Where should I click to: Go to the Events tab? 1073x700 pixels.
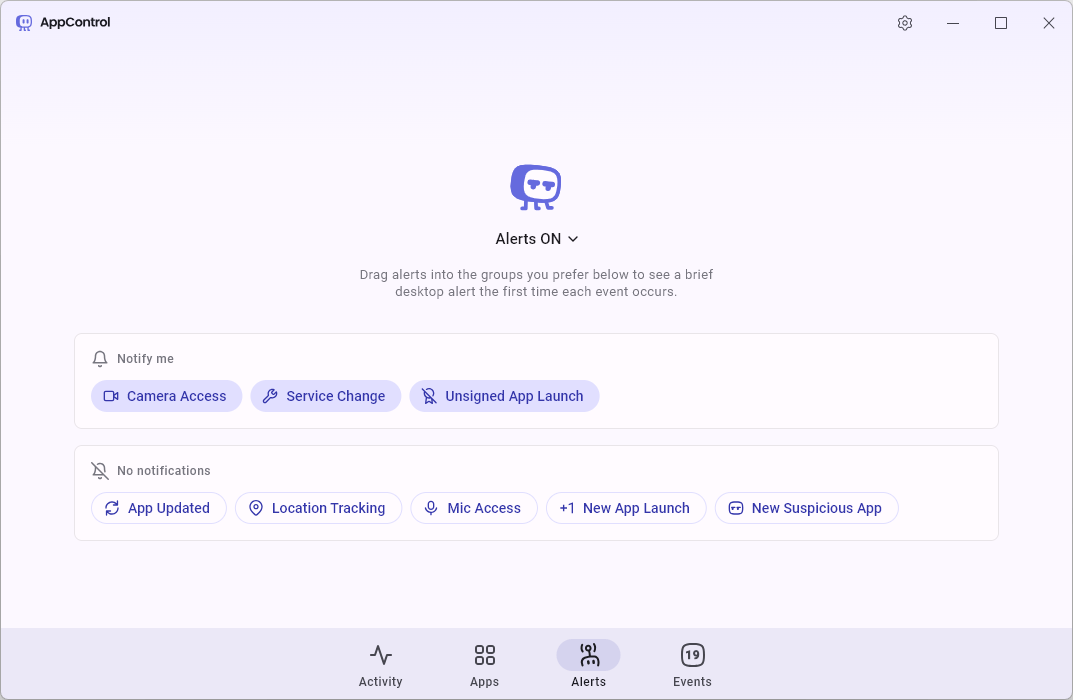pyautogui.click(x=692, y=665)
